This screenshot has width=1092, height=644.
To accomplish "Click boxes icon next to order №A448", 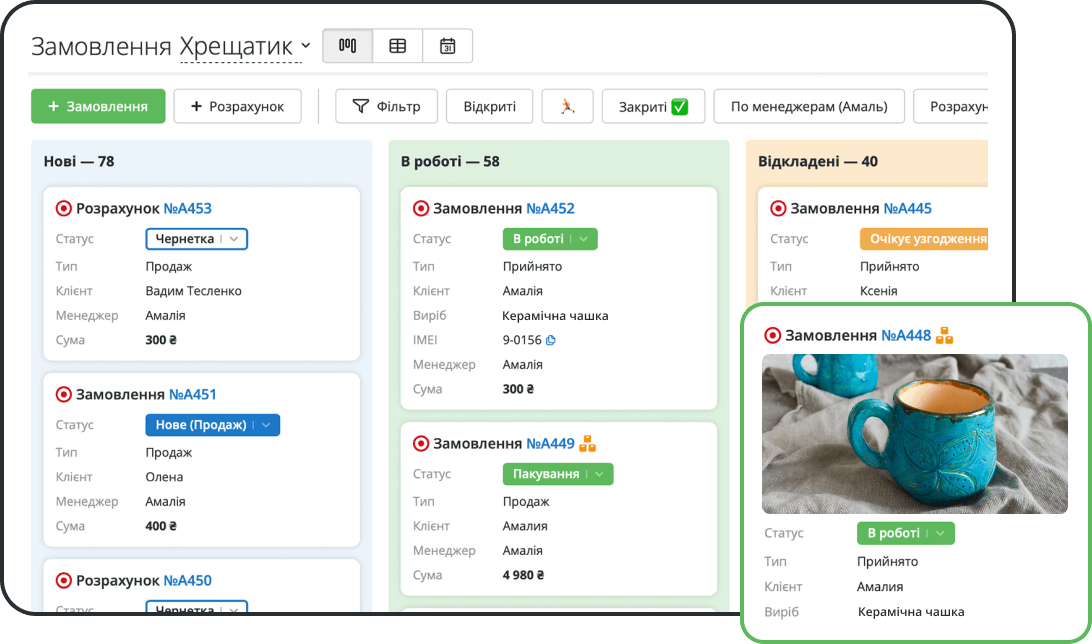I will point(944,336).
